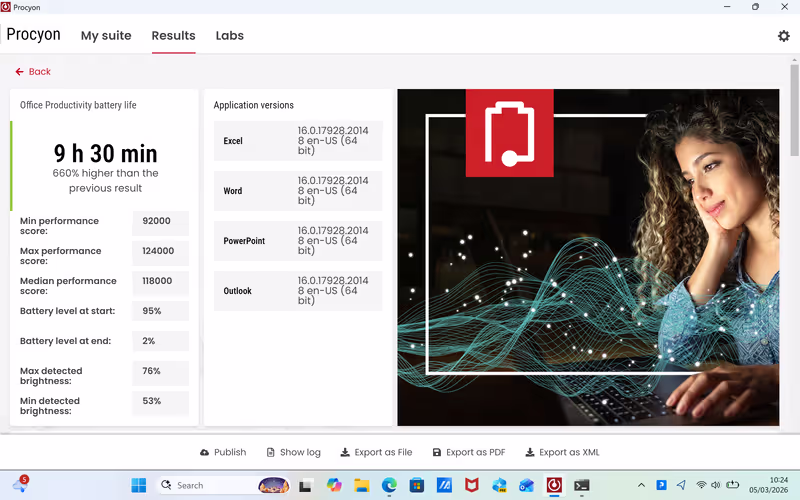800x500 pixels.
Task: Expand the system tray hidden icons chevron
Action: (x=641, y=485)
